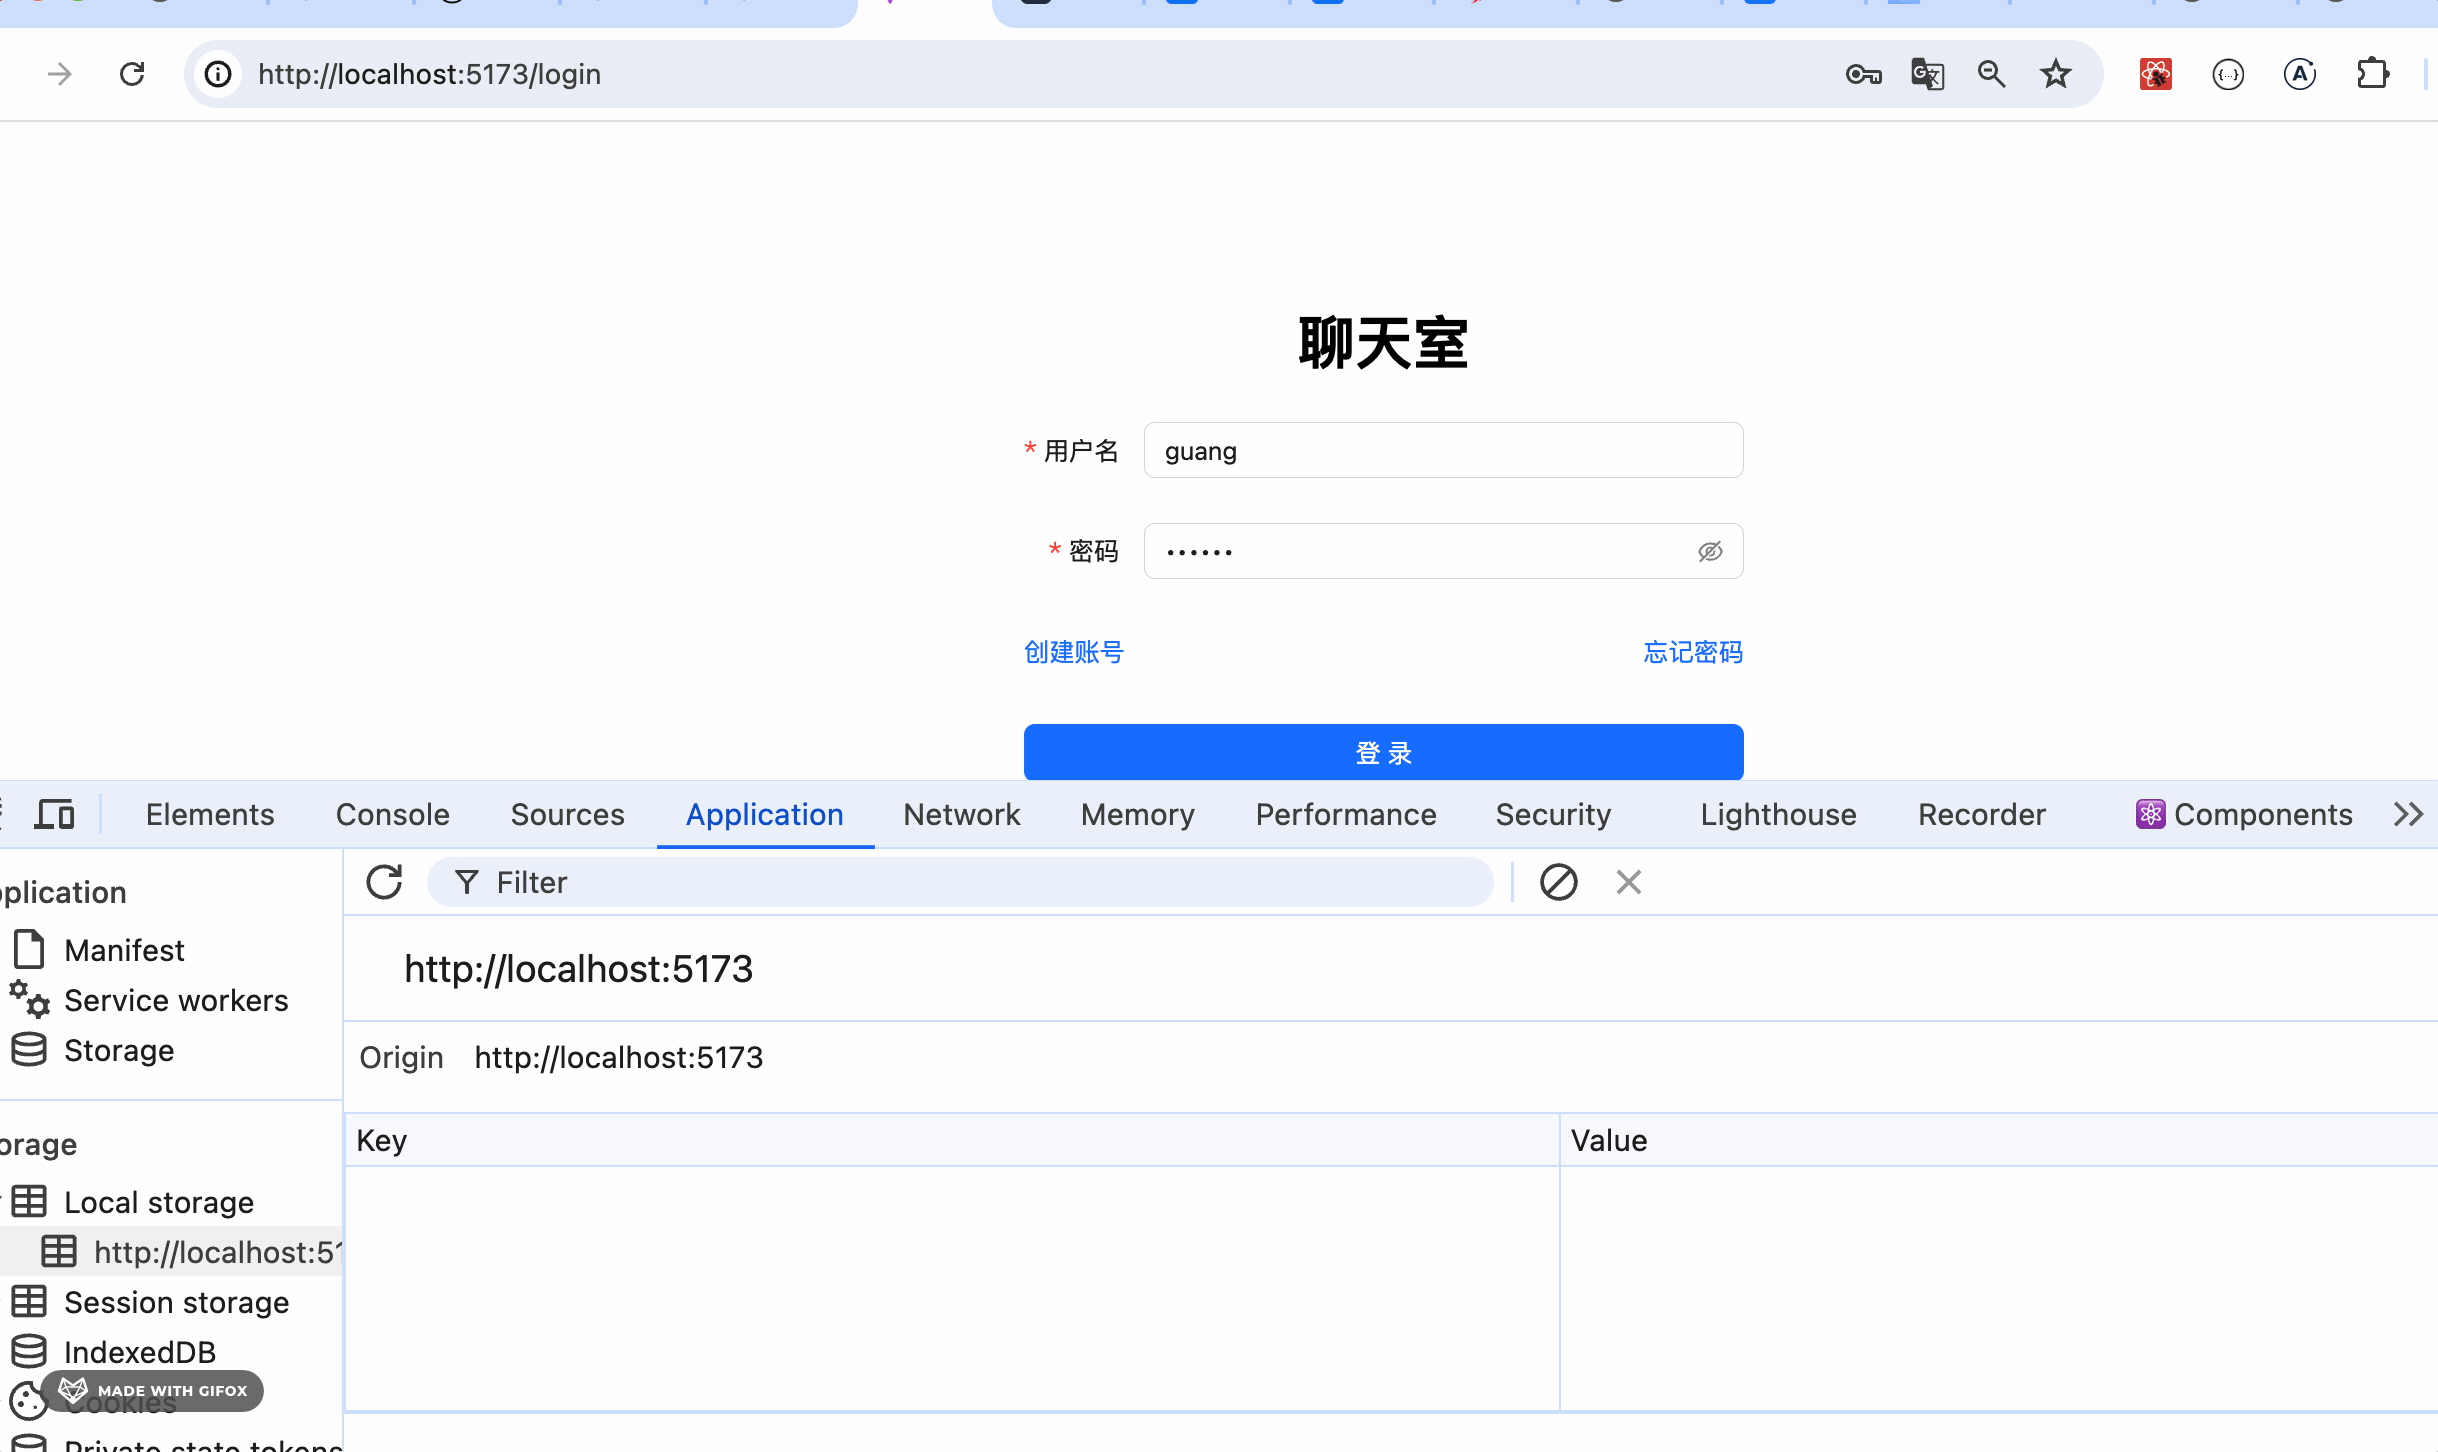Click the browser reload page icon
Viewport: 2438px width, 1452px height.
[132, 74]
